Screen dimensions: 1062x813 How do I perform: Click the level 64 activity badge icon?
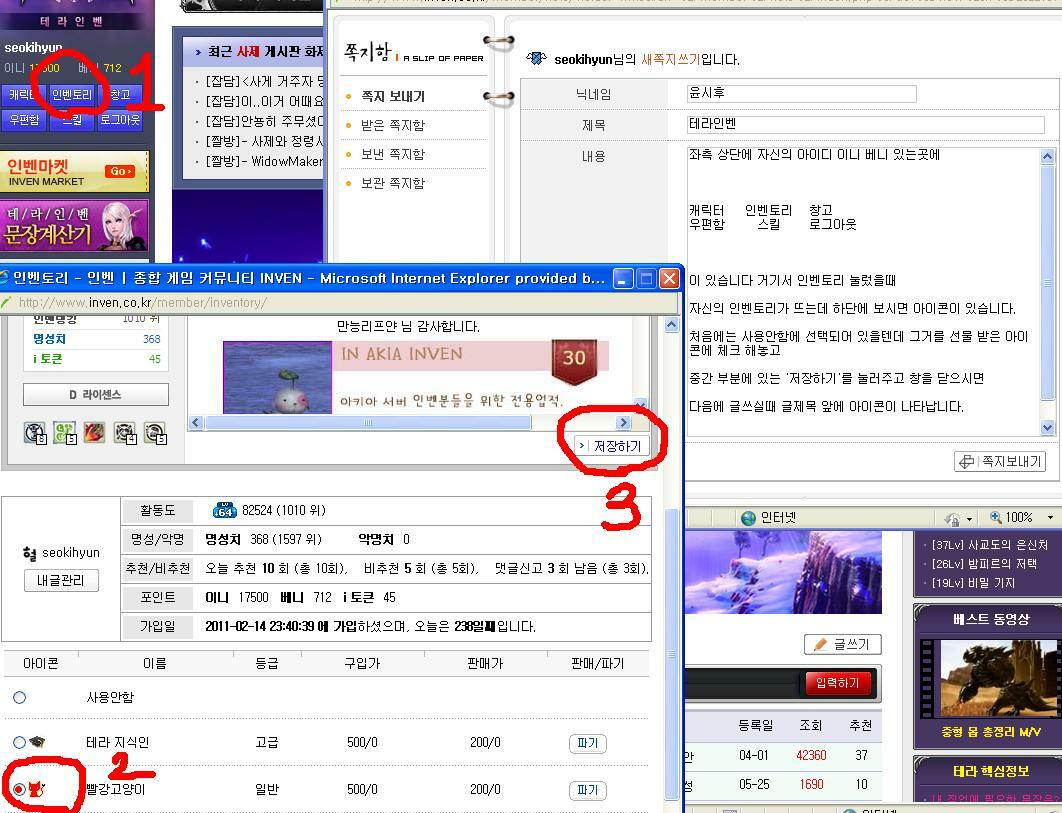[x=224, y=510]
